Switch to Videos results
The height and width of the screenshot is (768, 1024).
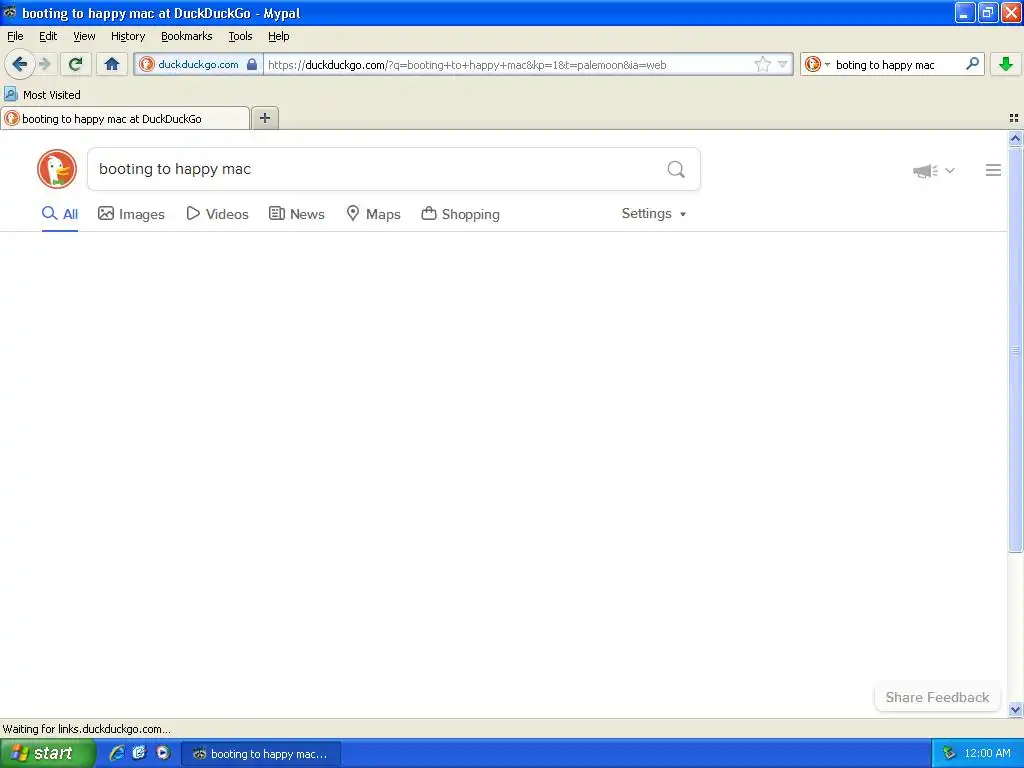217,214
